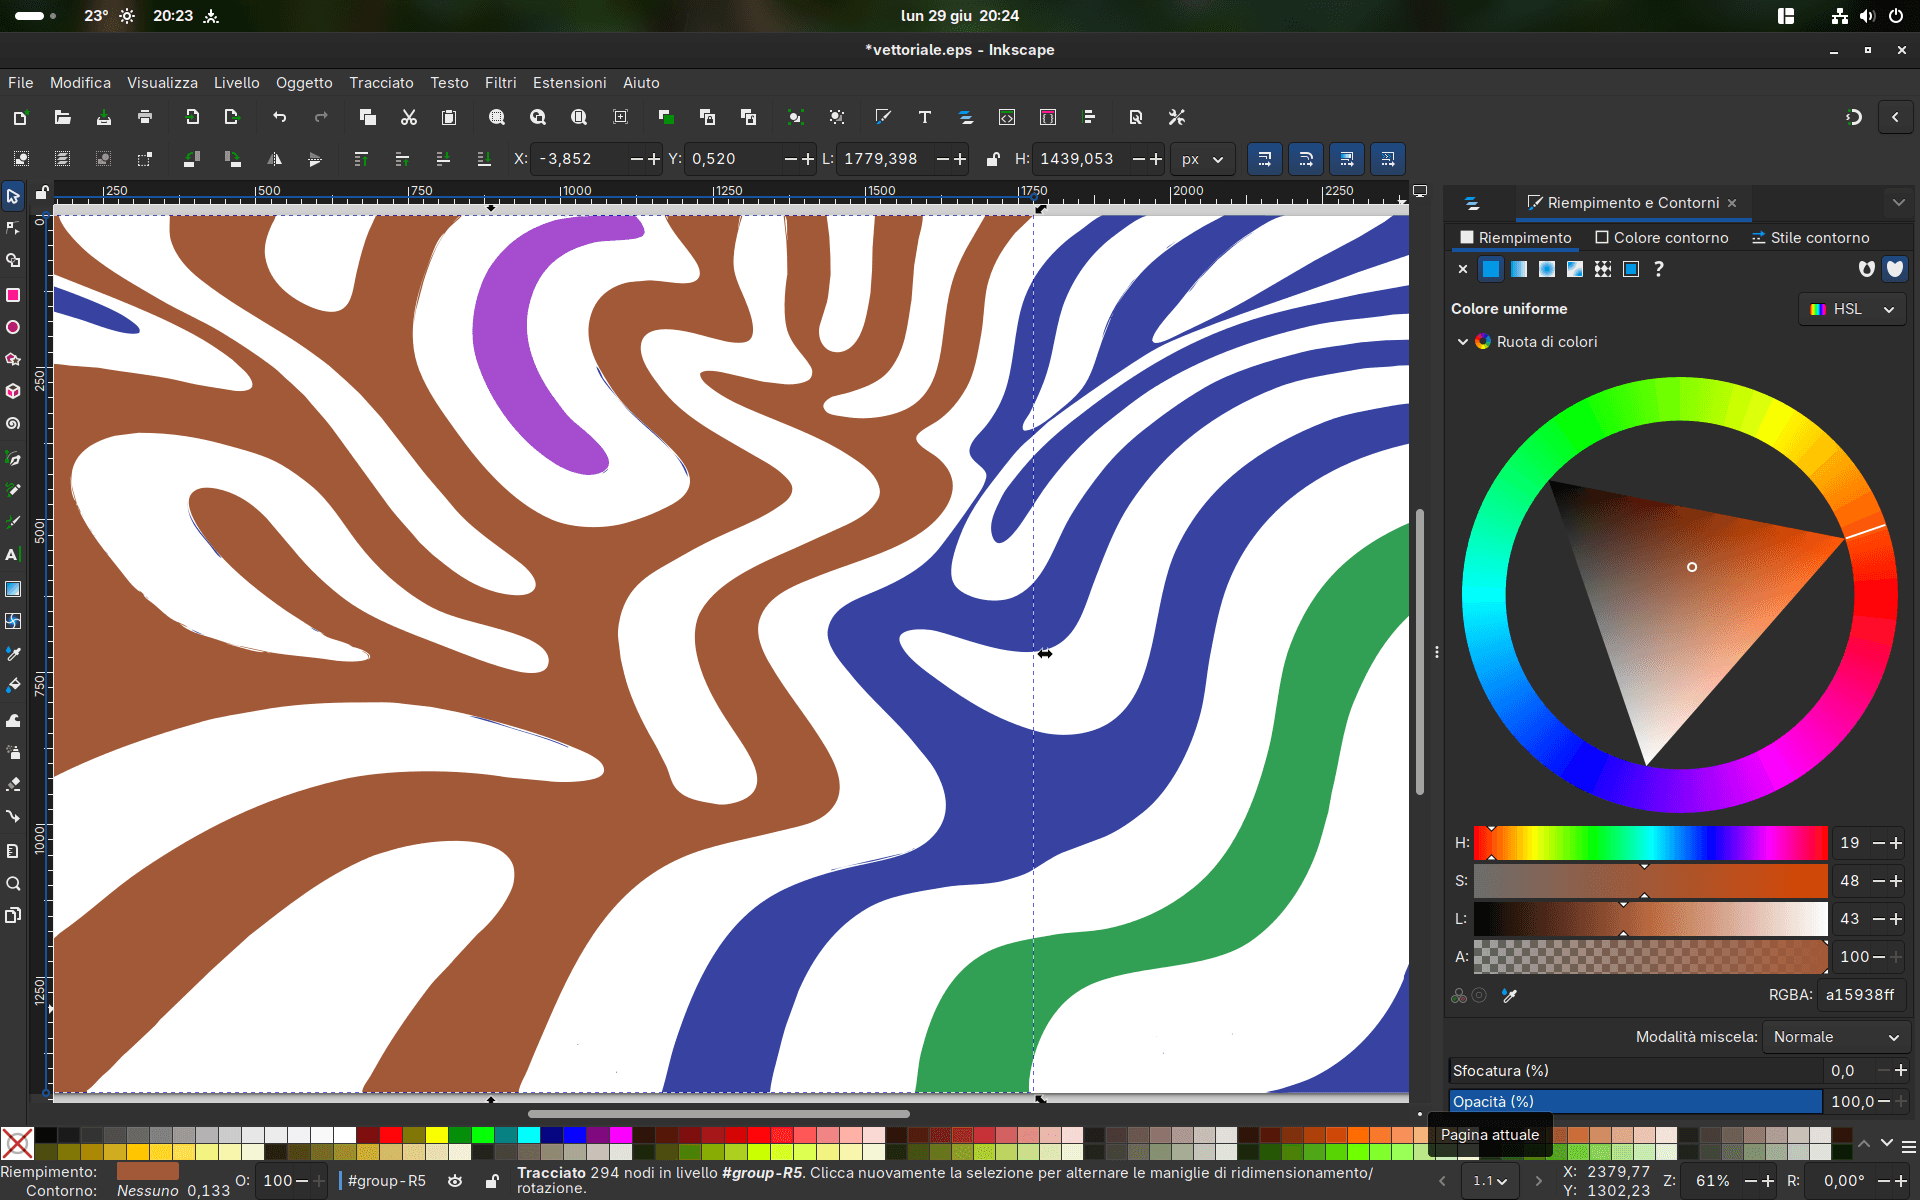Screen dimensions: 1920x1200
Task: Click the no-color X palette swatch
Action: (17, 1144)
